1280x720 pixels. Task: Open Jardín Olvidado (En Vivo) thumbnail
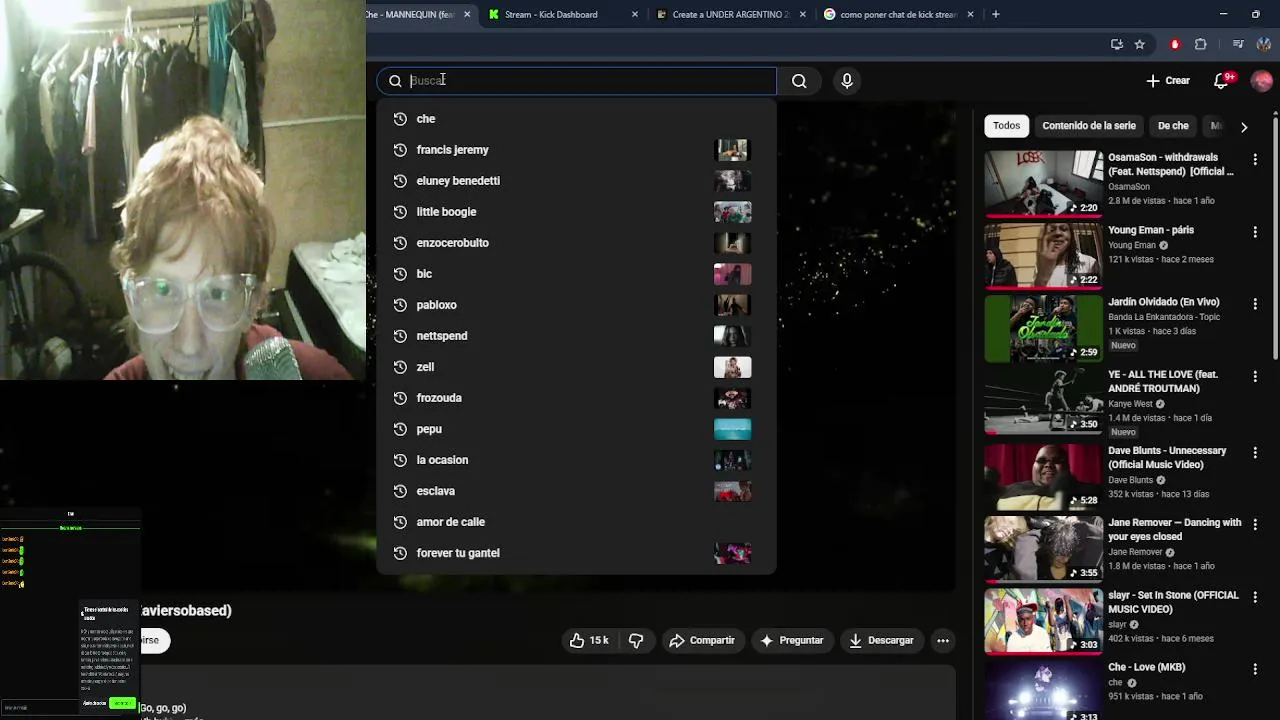click(1043, 328)
